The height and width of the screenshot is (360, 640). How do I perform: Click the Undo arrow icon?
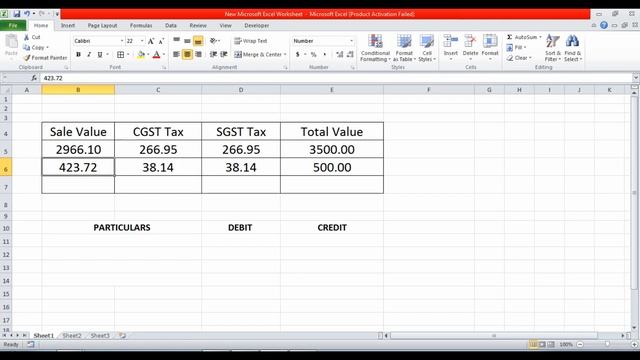(27, 14)
